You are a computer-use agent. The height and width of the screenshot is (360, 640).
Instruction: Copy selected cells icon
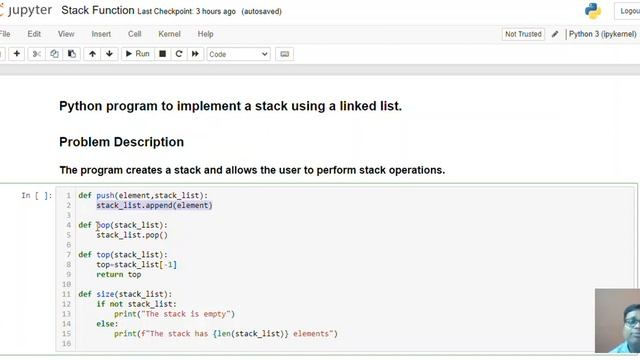point(54,54)
